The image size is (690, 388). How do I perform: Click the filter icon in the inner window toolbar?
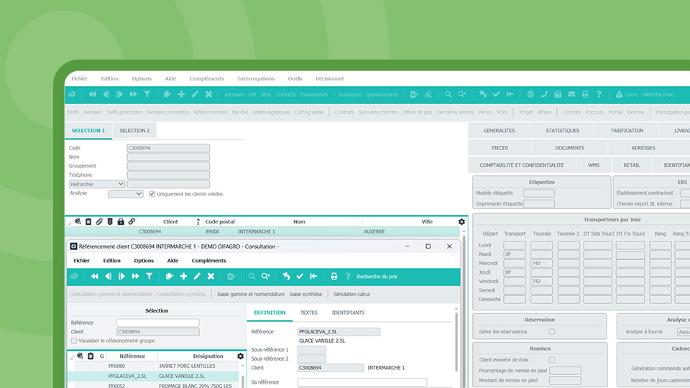149,276
